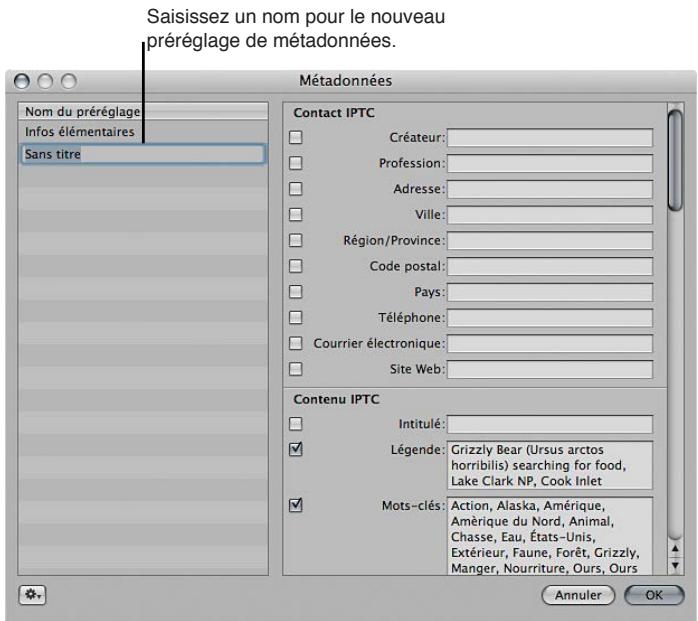The width and height of the screenshot is (698, 621).
Task: Click the Profession text field
Action: pyautogui.click(x=550, y=163)
